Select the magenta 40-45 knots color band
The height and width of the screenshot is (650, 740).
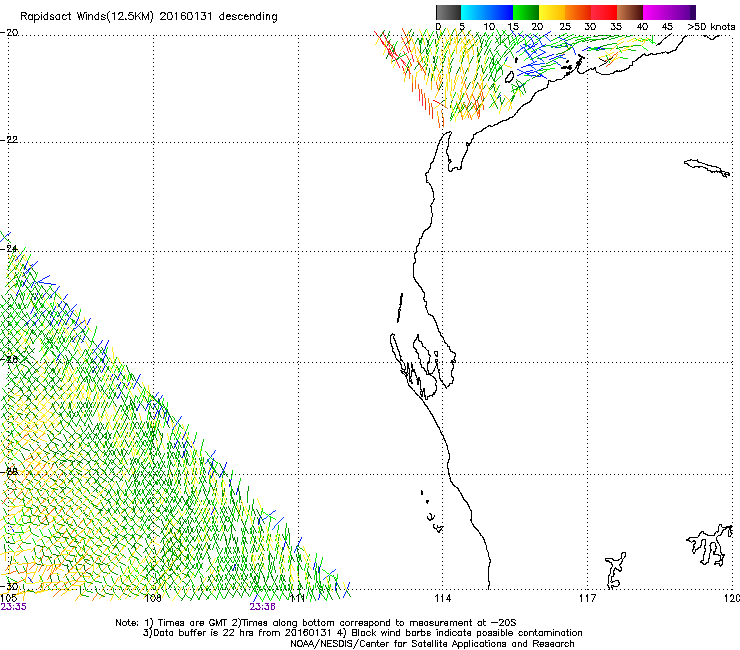coord(656,12)
